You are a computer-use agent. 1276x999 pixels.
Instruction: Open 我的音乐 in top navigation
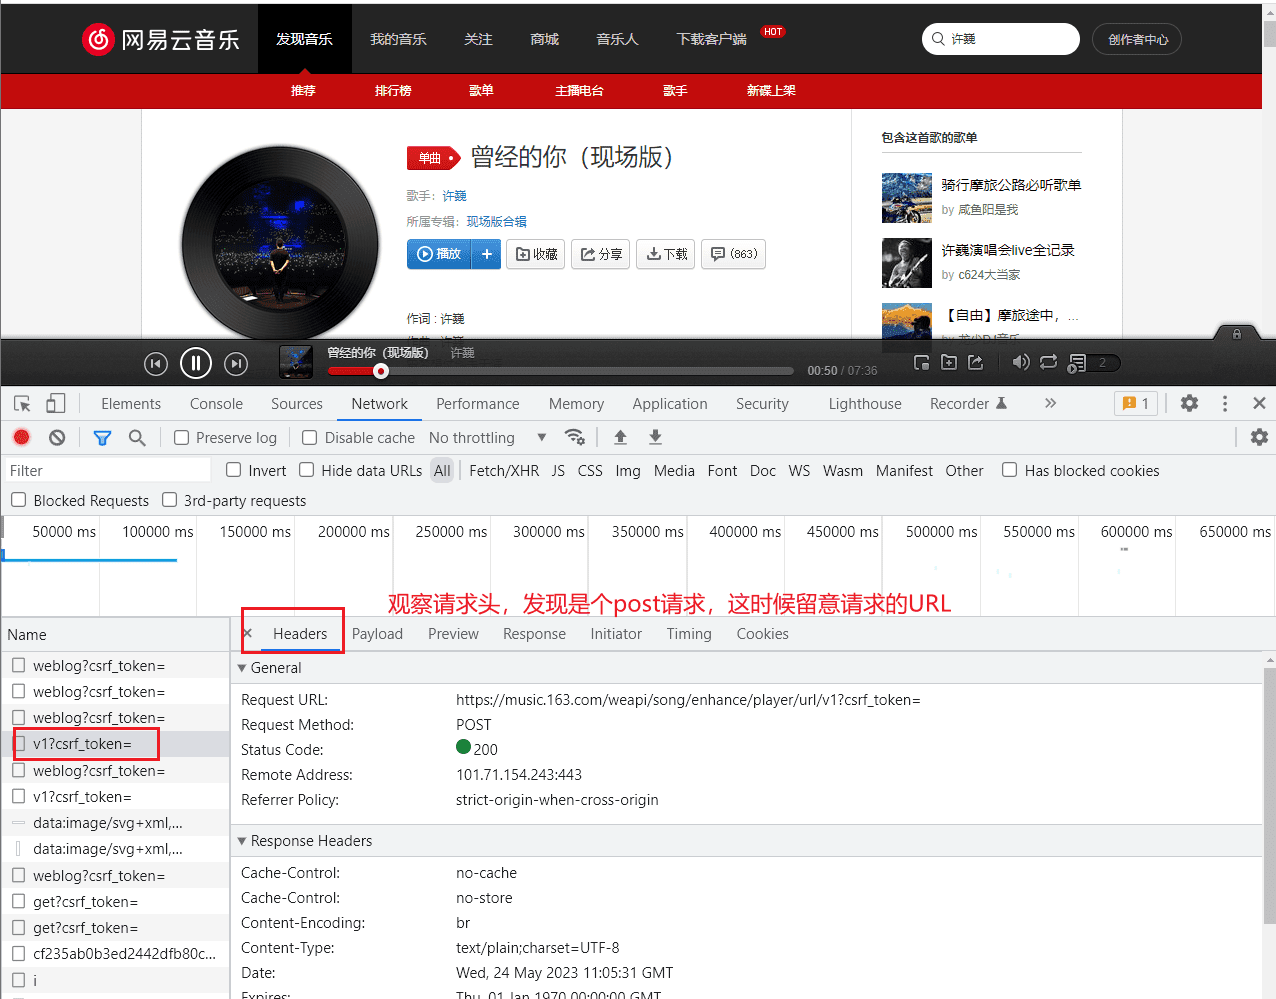pyautogui.click(x=398, y=39)
